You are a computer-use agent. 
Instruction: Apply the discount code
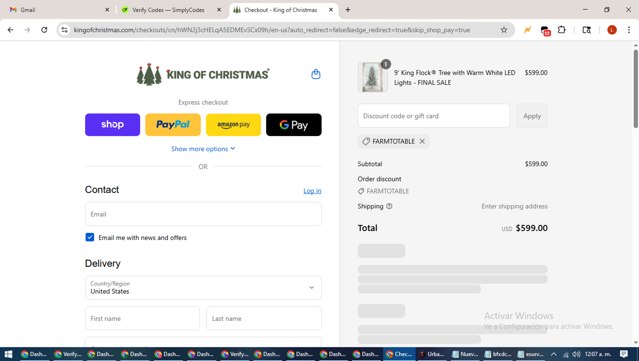click(532, 116)
